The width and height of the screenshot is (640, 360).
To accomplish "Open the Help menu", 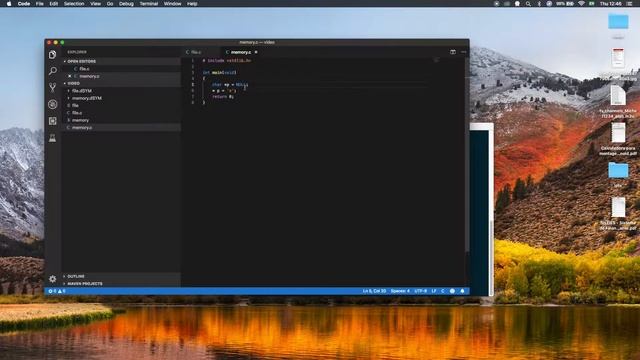I will coord(192,4).
